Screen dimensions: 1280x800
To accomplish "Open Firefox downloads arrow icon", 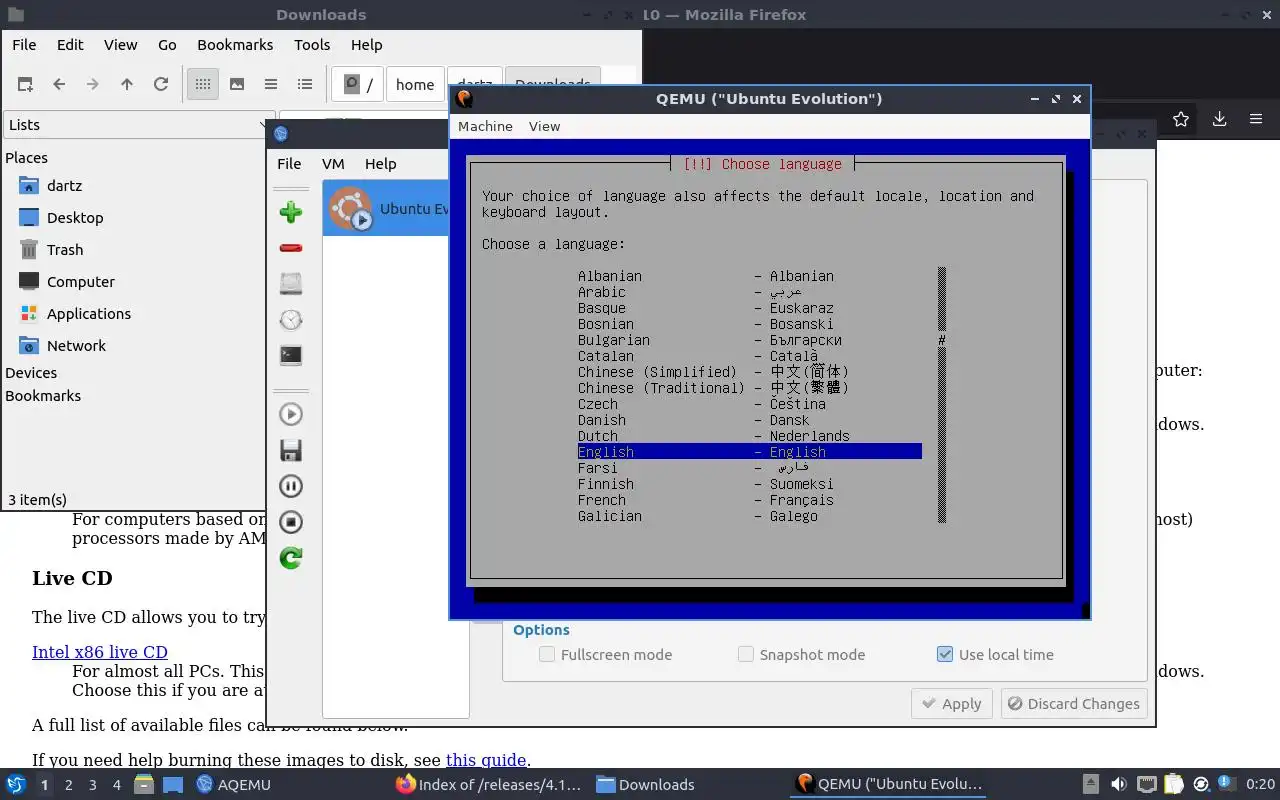I will [1219, 119].
